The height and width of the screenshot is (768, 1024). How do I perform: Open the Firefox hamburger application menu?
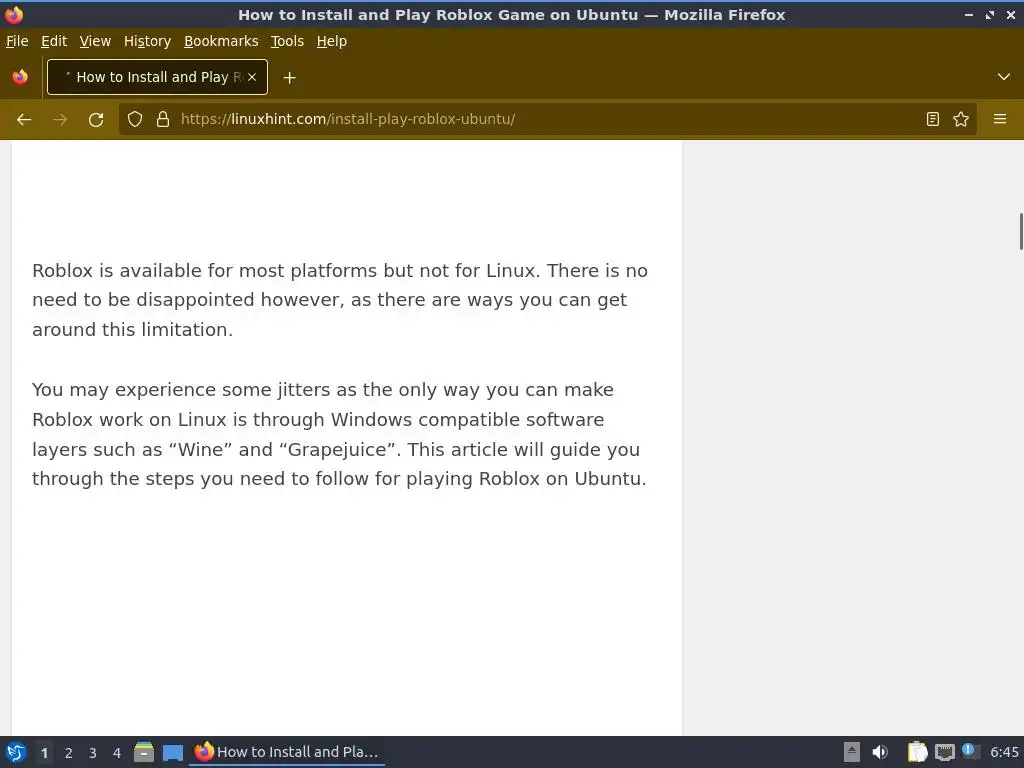tap(1000, 119)
